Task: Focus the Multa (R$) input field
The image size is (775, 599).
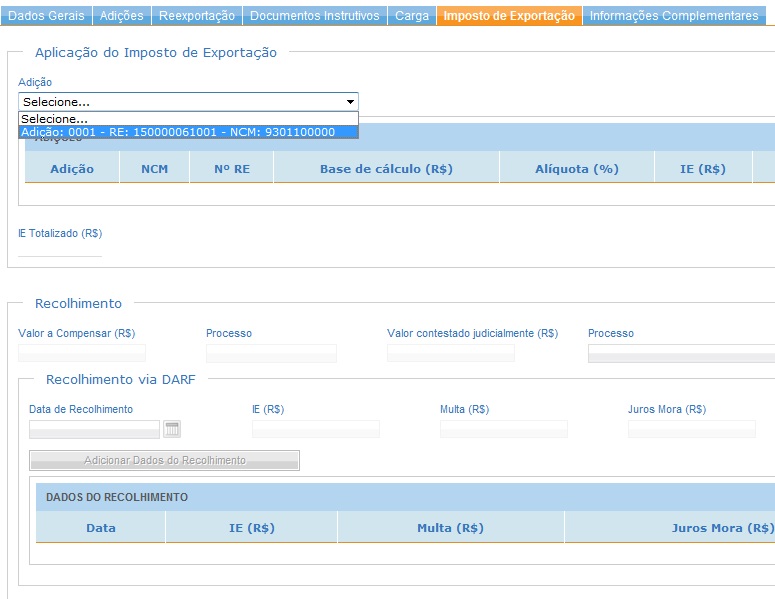Action: click(504, 429)
